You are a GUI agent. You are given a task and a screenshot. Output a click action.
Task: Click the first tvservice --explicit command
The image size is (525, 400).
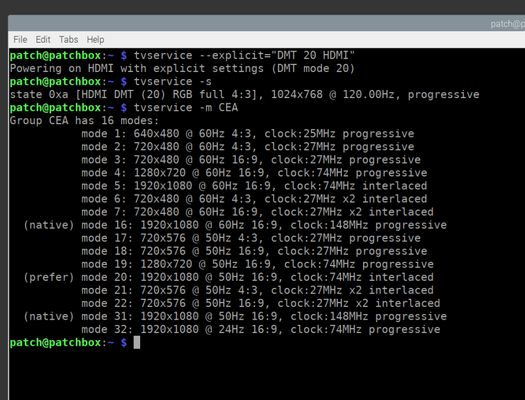pyautogui.click(x=244, y=55)
